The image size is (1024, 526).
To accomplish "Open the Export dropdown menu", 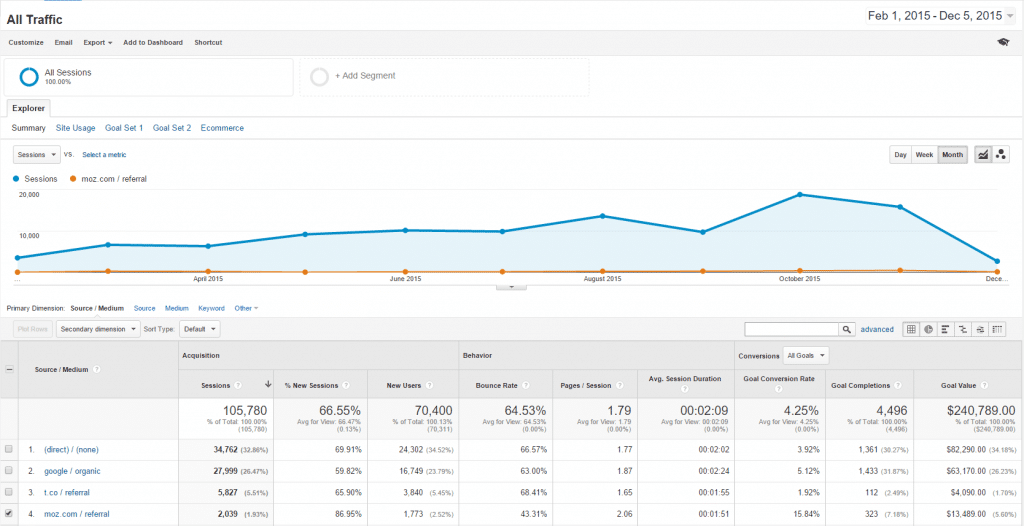I will pos(97,42).
